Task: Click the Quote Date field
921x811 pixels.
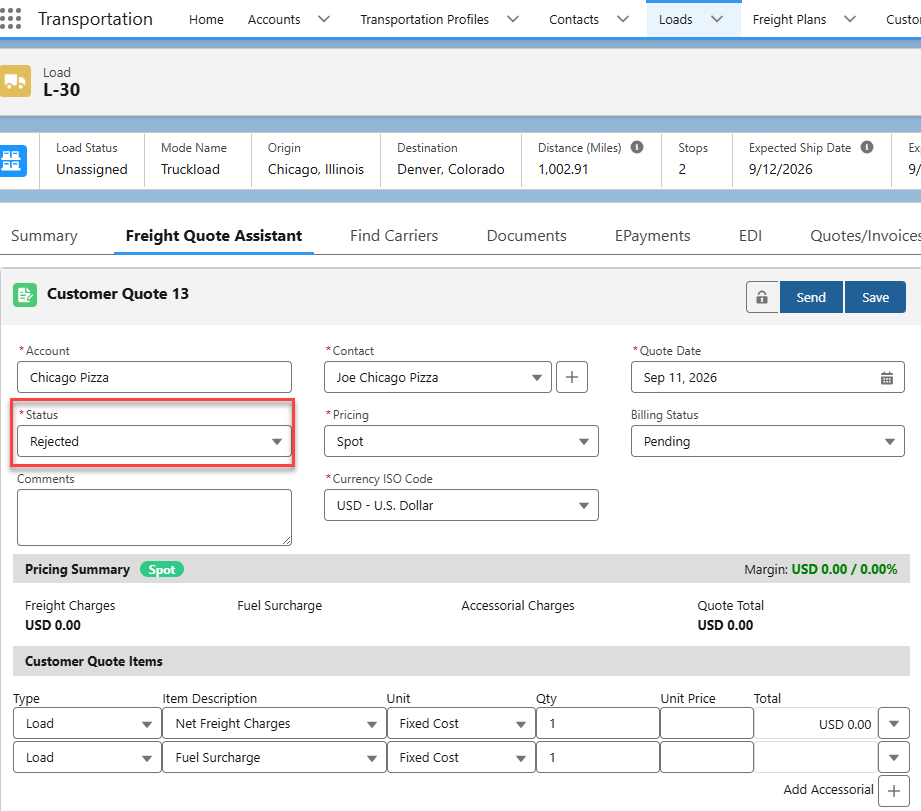Action: point(768,377)
